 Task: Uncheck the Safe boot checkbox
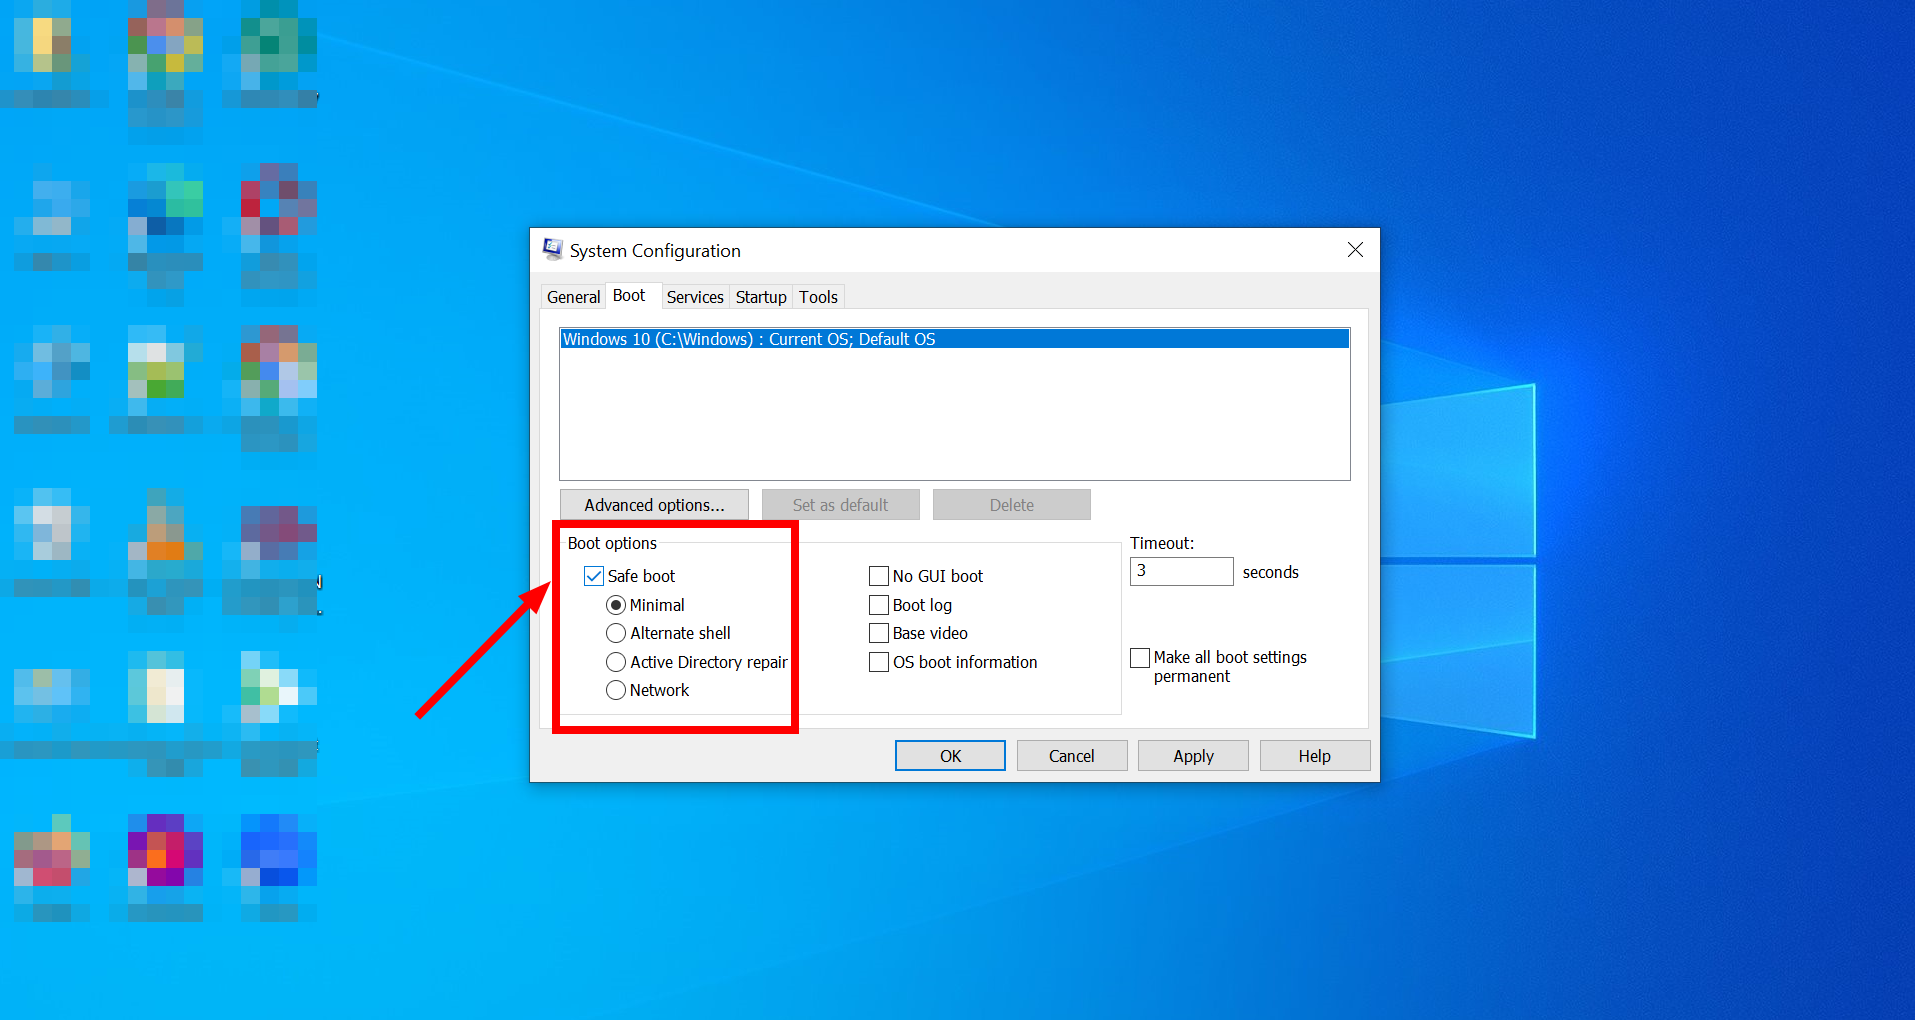594,576
